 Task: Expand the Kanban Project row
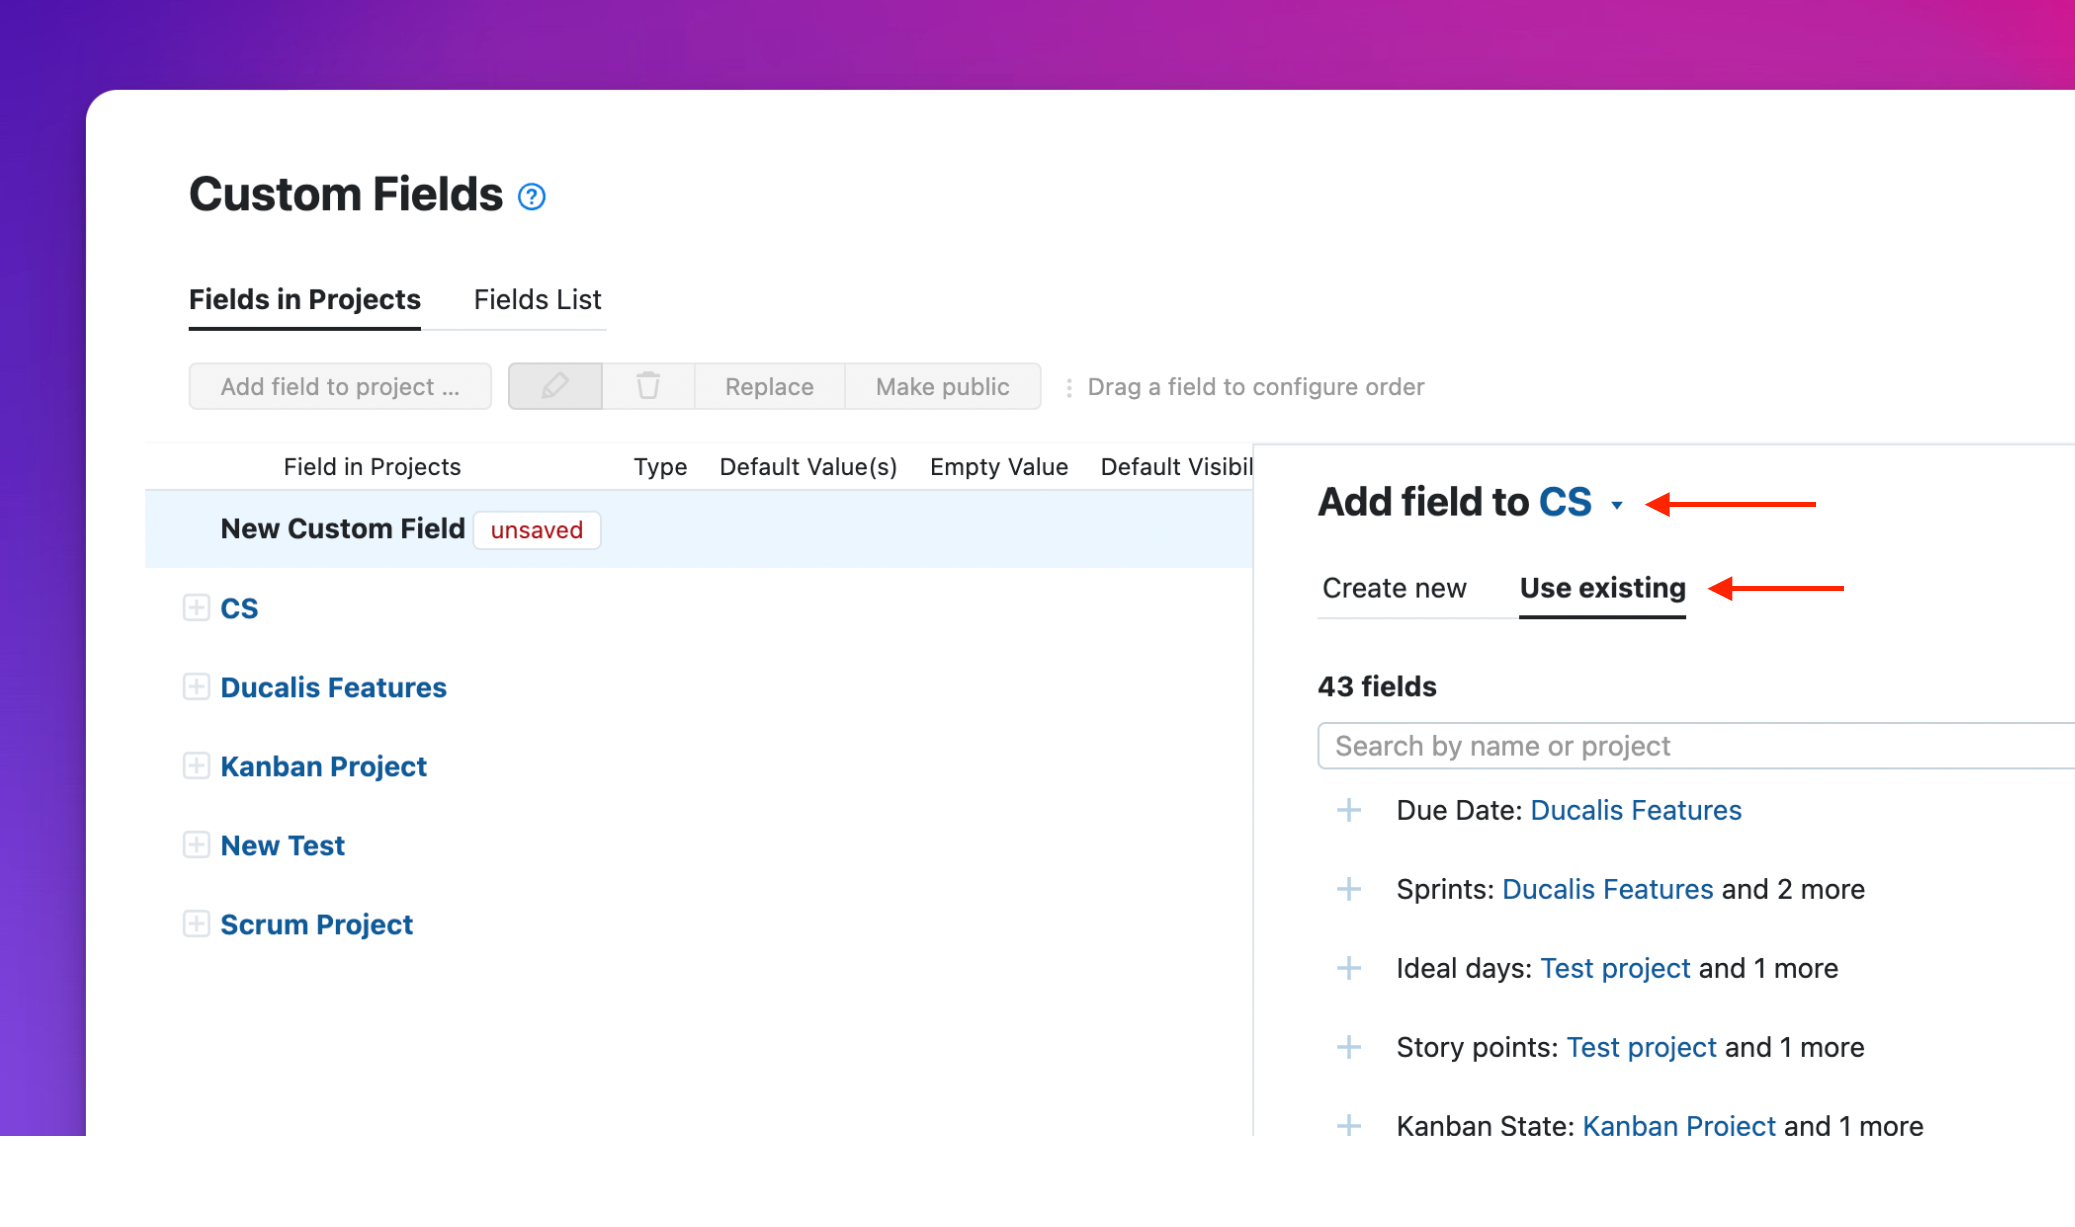pyautogui.click(x=196, y=766)
